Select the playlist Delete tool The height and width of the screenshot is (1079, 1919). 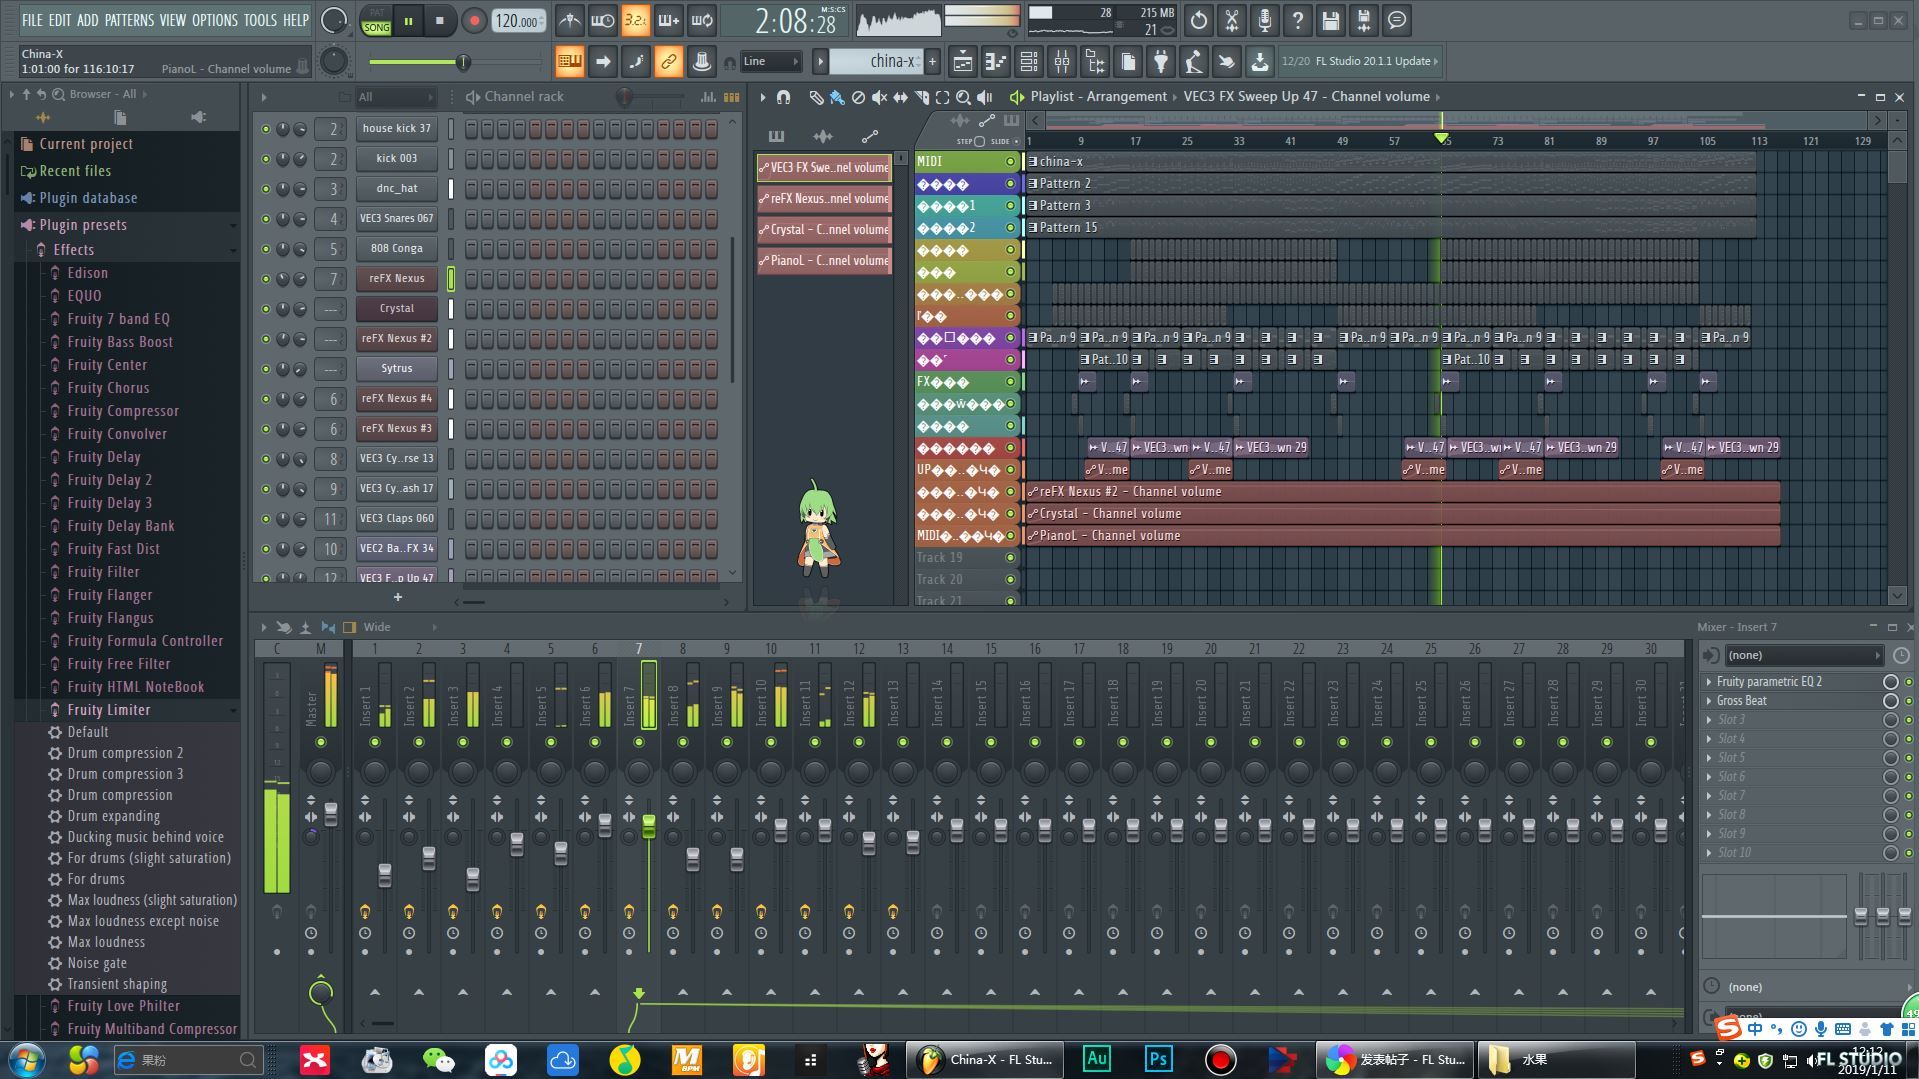coord(858,97)
